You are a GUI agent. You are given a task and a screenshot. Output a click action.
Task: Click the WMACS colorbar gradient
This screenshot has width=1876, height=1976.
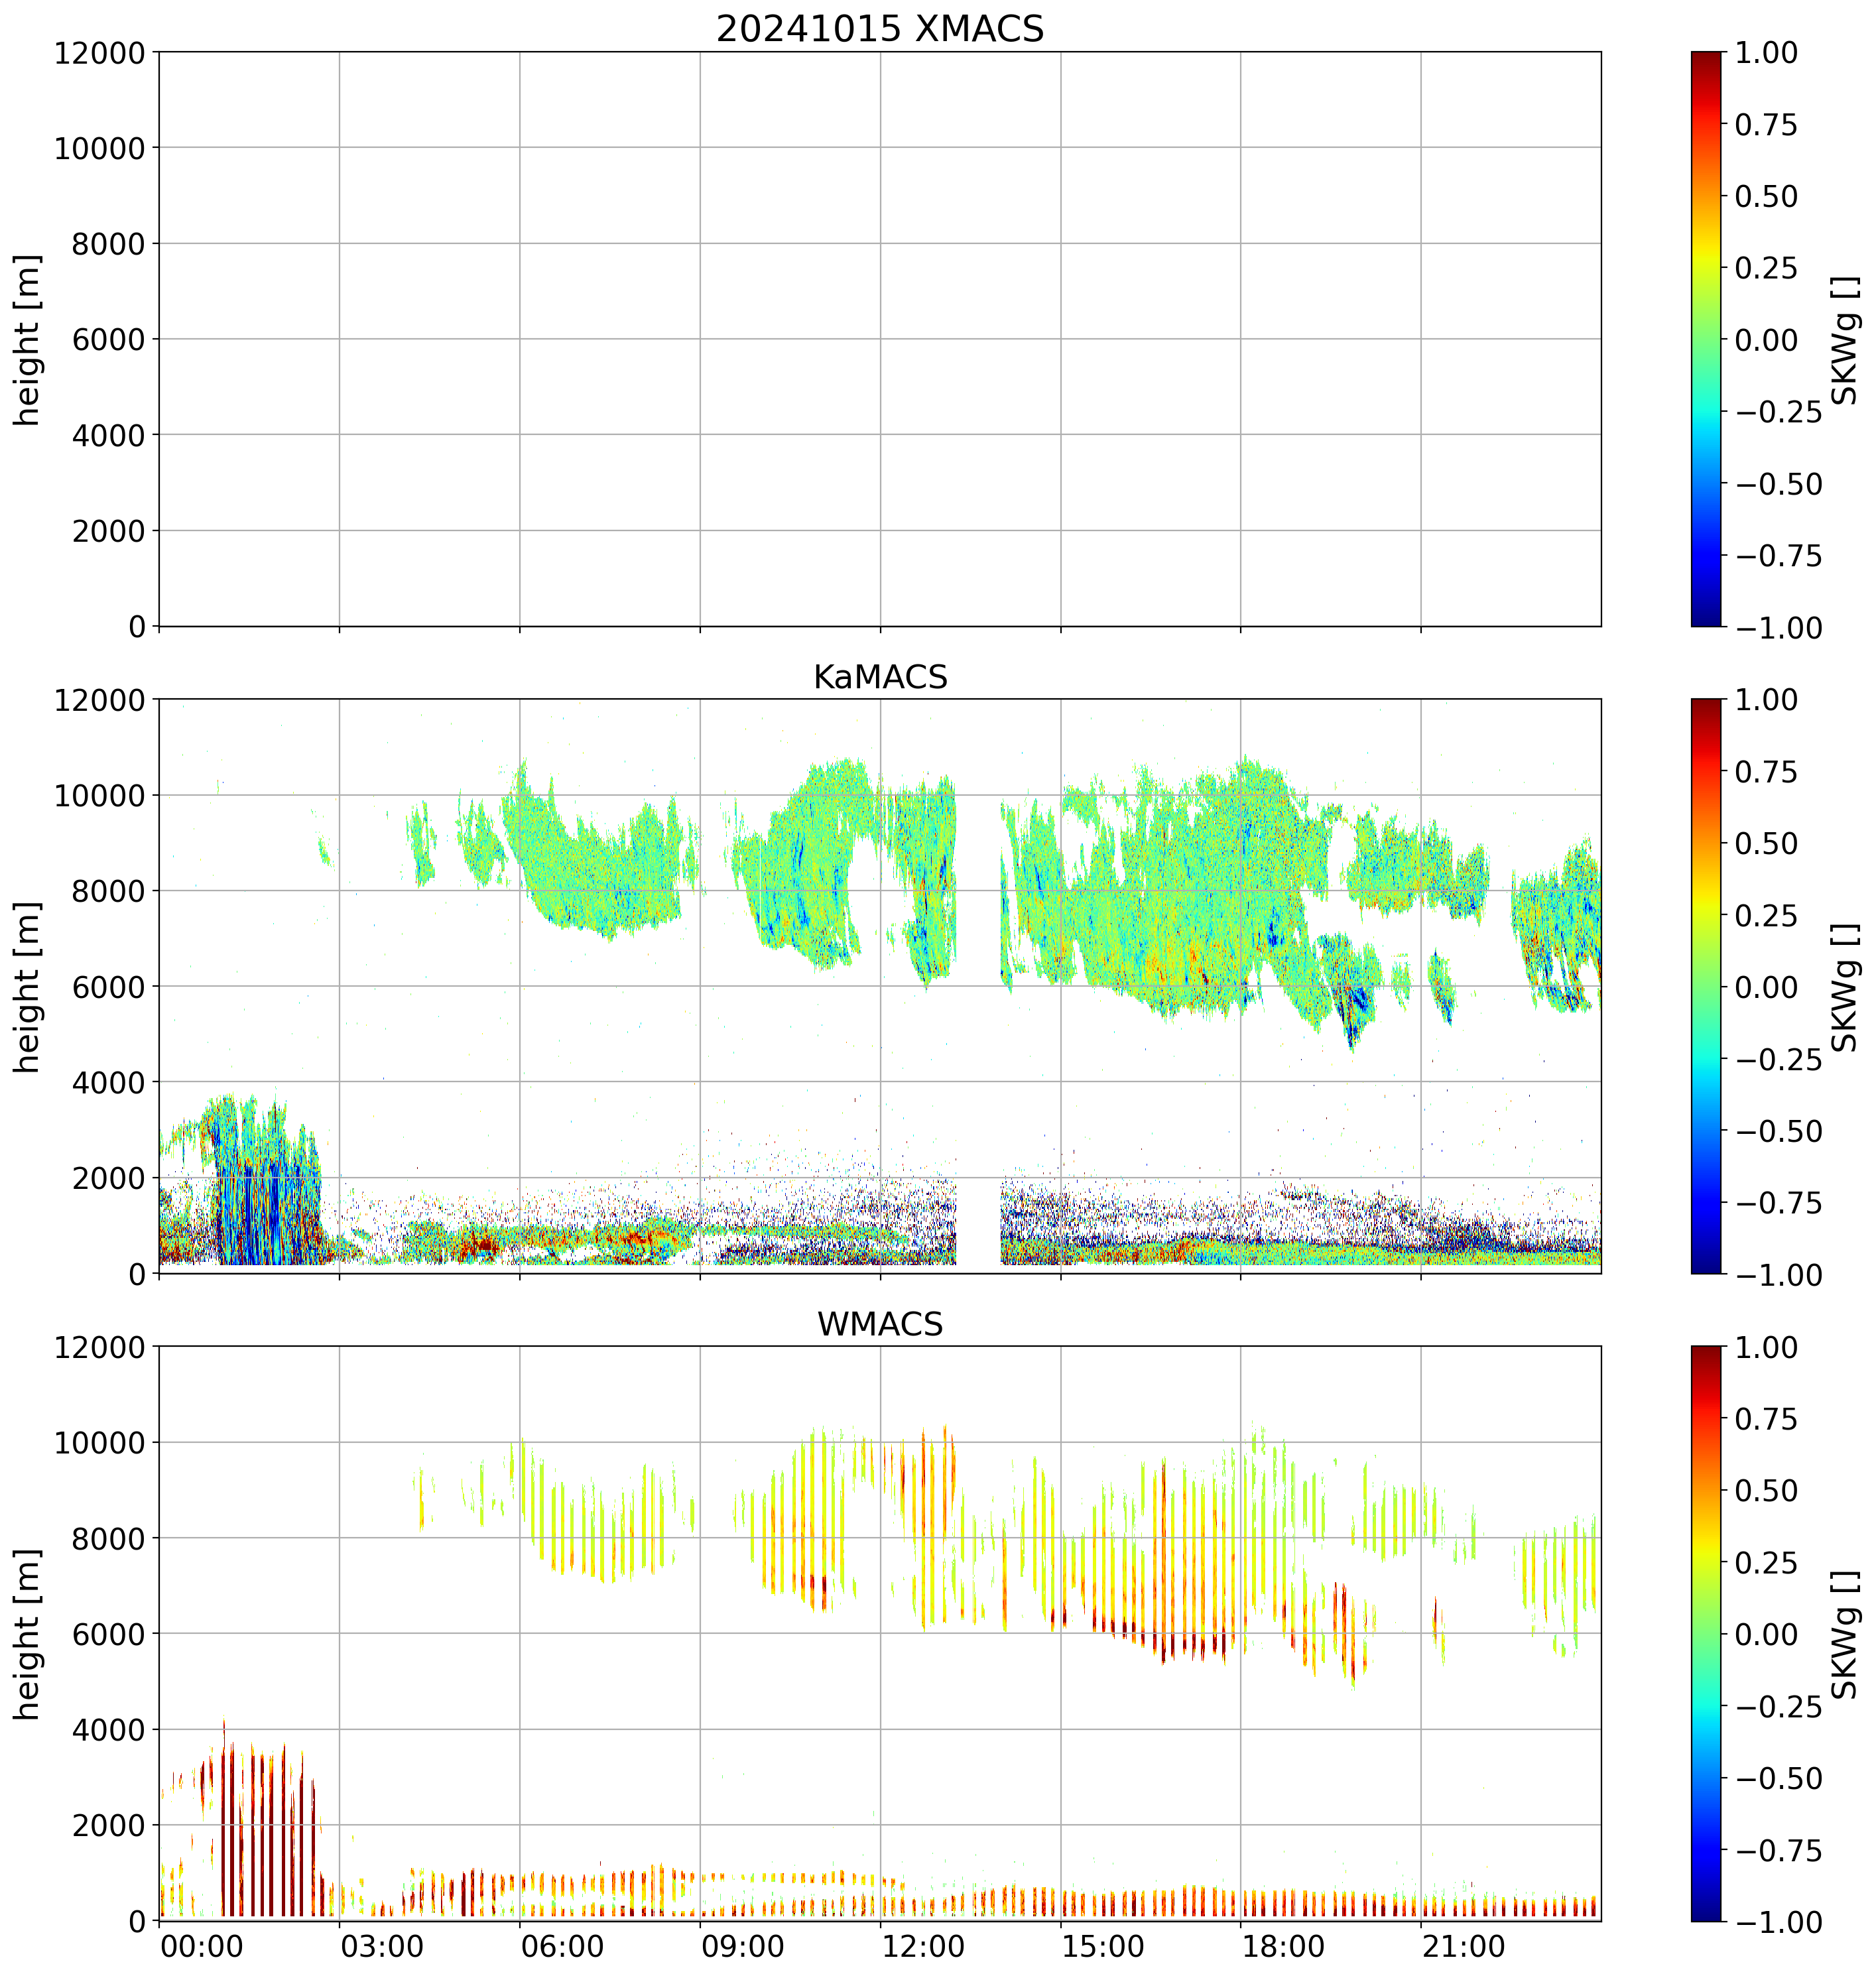click(x=1706, y=1633)
